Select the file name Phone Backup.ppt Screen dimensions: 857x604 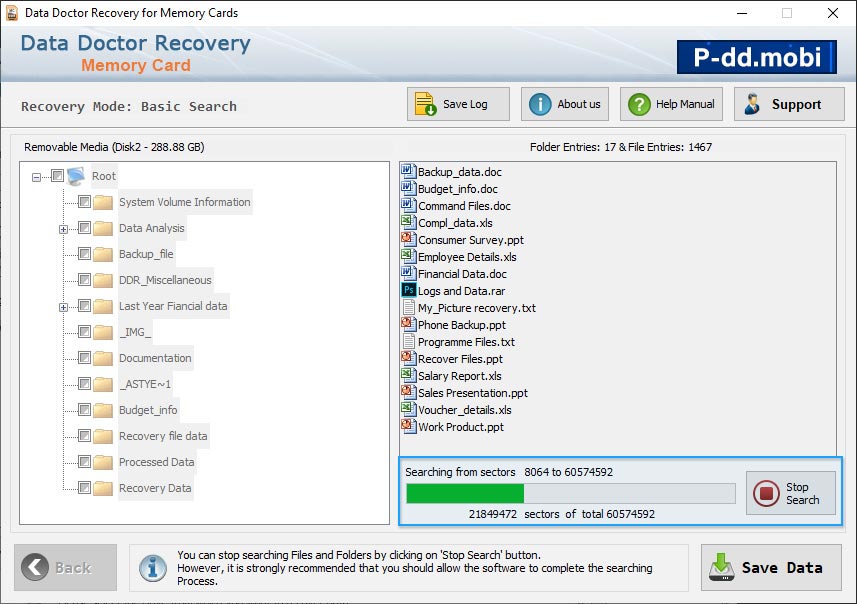462,325
